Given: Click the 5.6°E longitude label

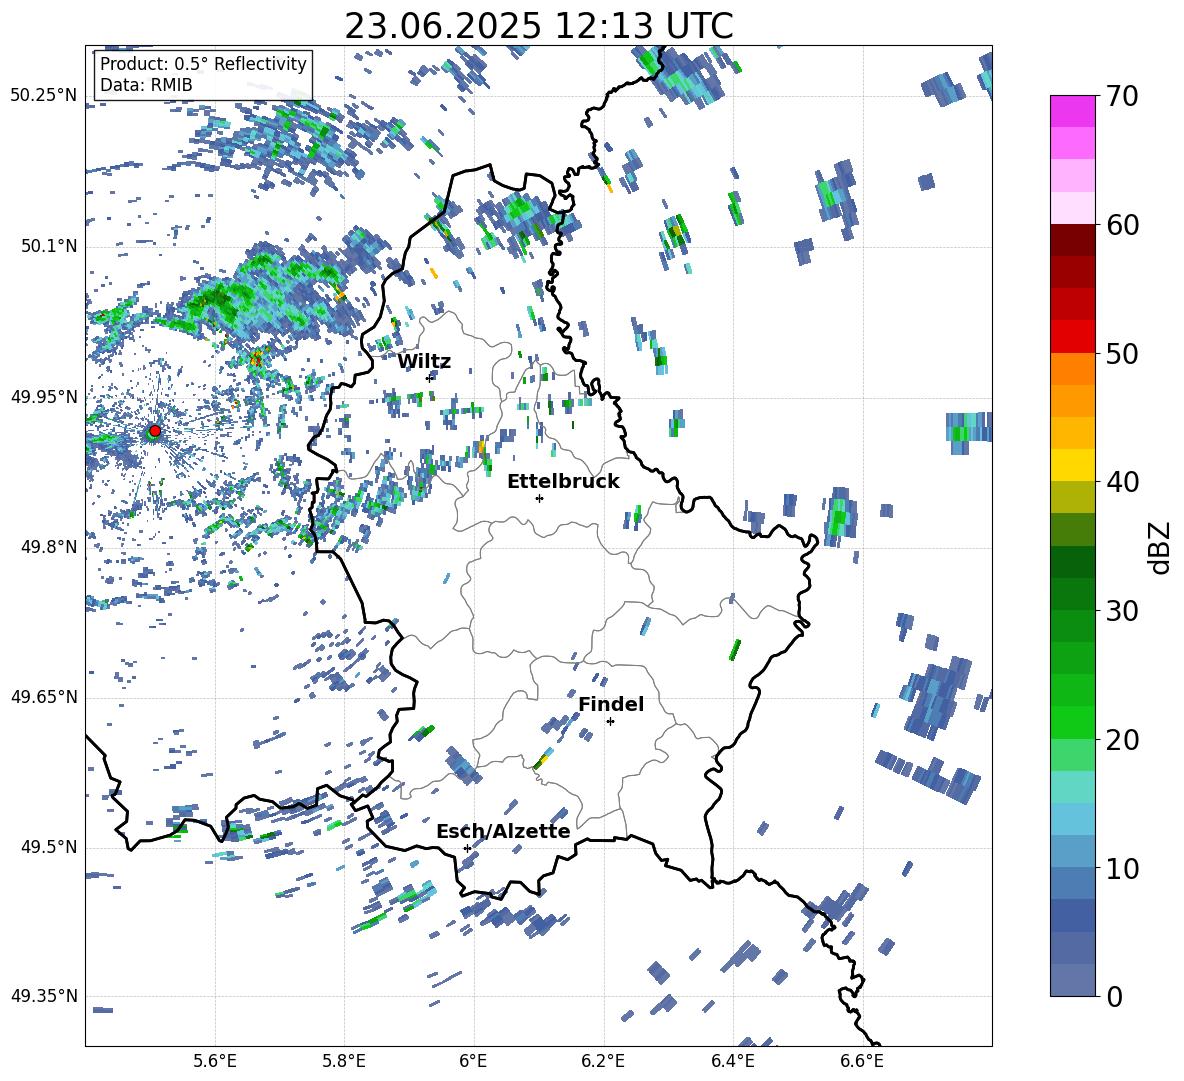Looking at the screenshot, I should 214,1061.
